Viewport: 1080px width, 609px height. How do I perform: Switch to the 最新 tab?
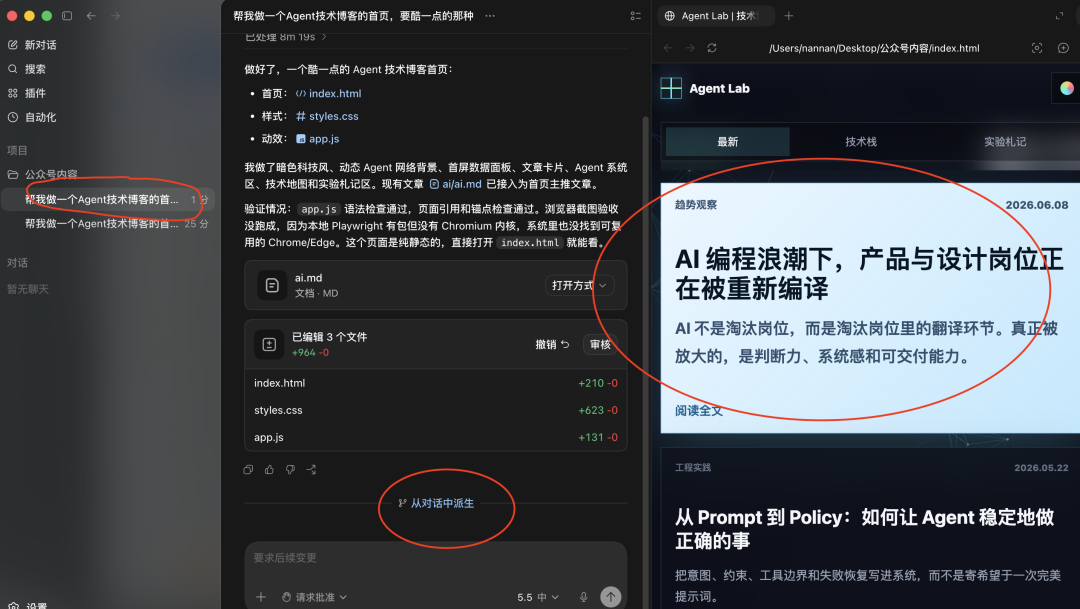(x=727, y=141)
